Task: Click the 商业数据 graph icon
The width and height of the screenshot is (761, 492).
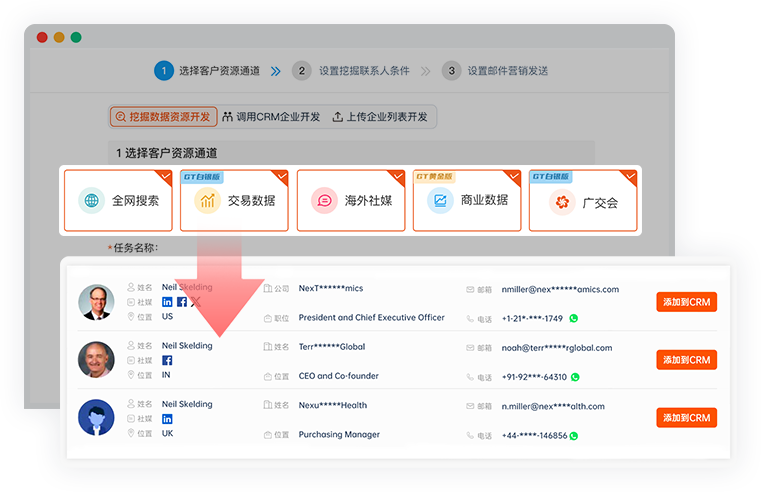Action: coord(440,200)
